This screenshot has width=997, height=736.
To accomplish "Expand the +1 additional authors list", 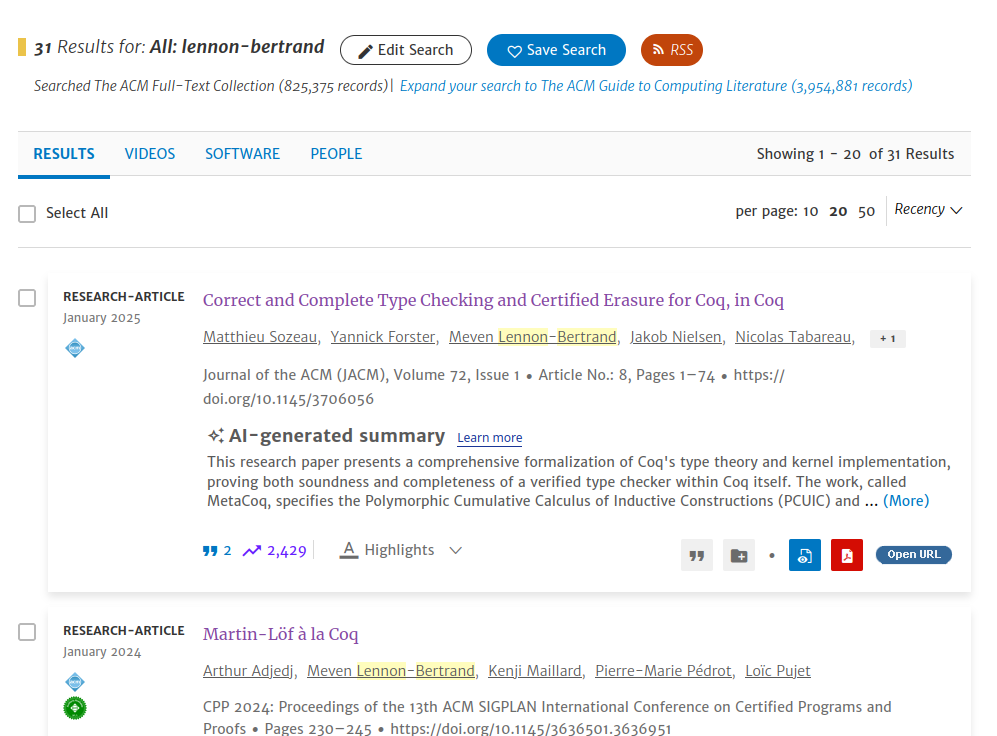I will (x=887, y=339).
